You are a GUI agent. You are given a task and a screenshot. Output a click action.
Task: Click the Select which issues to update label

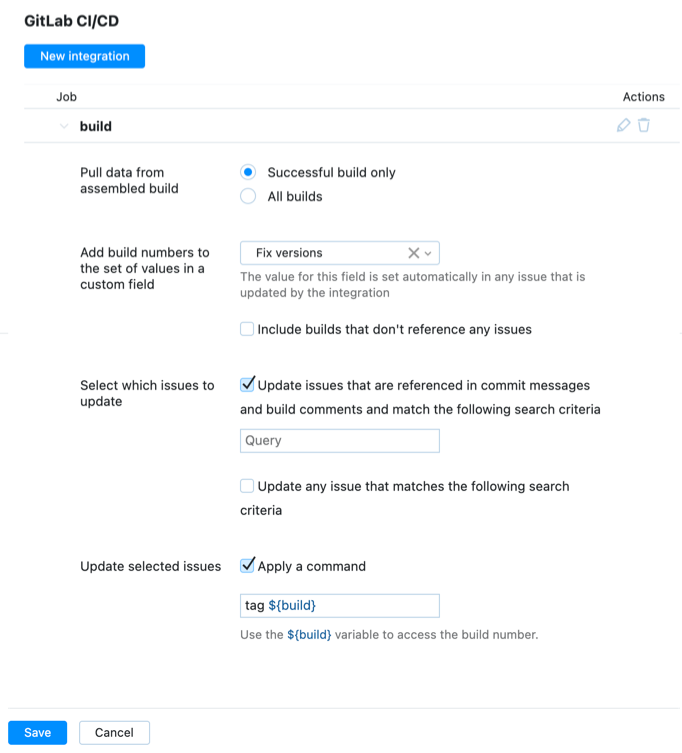147,393
